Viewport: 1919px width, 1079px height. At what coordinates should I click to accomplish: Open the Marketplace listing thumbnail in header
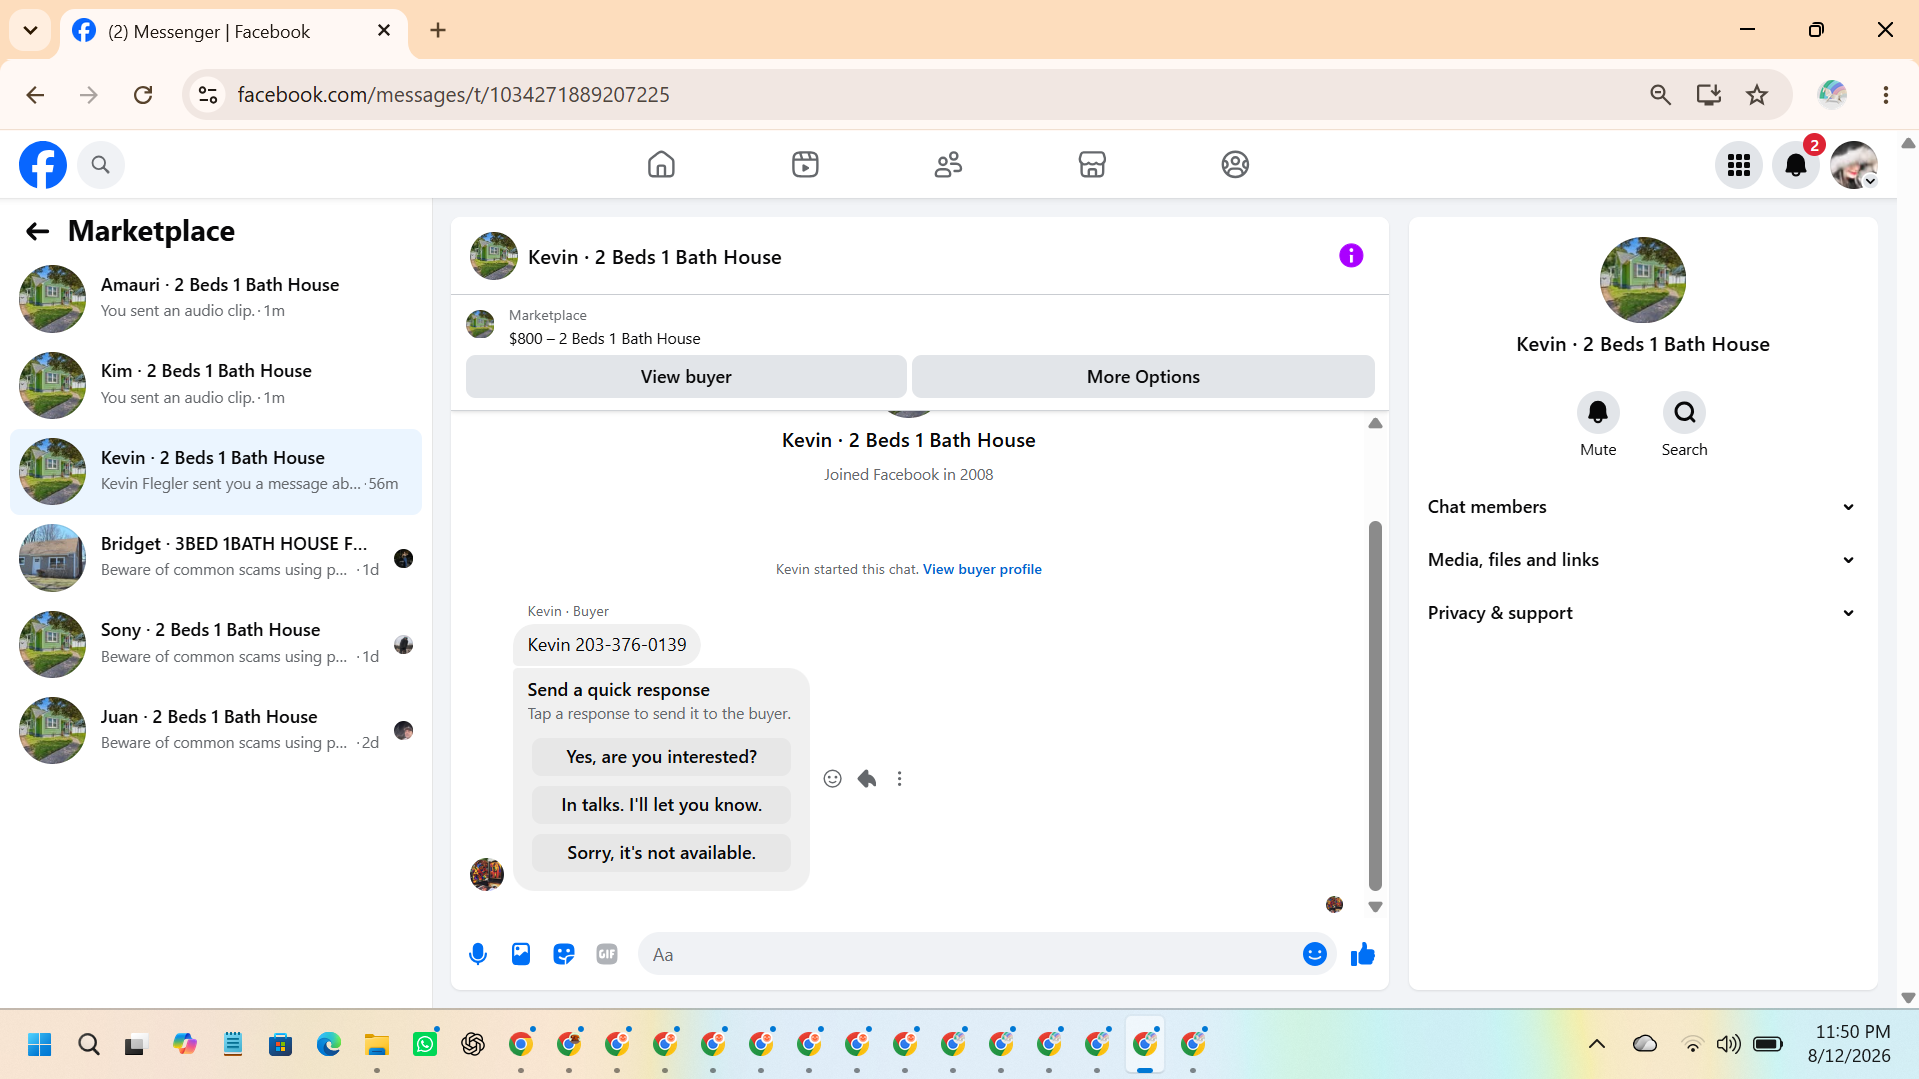[480, 324]
